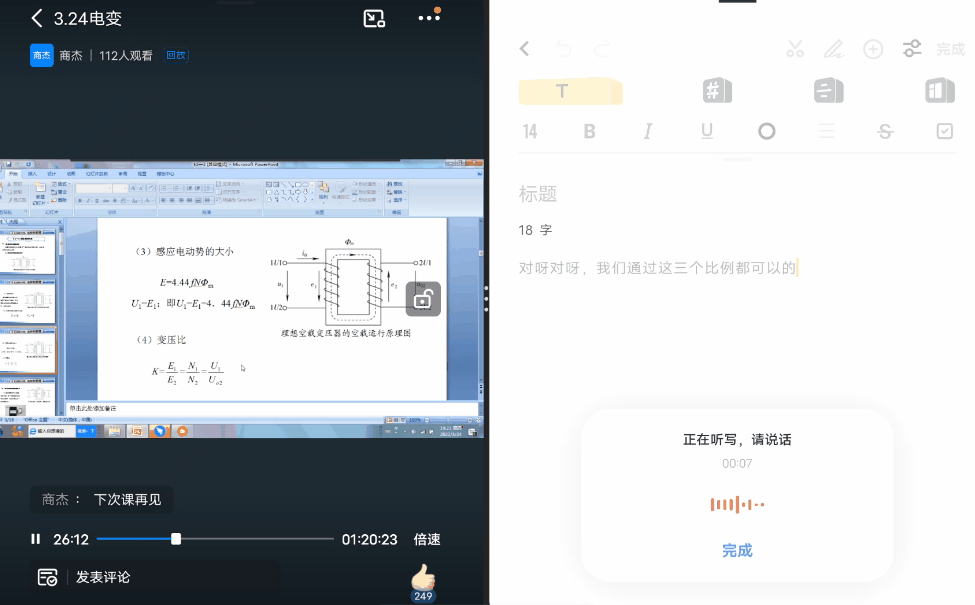Unlock the video screen lock icon
The height and width of the screenshot is (605, 975).
(x=423, y=299)
